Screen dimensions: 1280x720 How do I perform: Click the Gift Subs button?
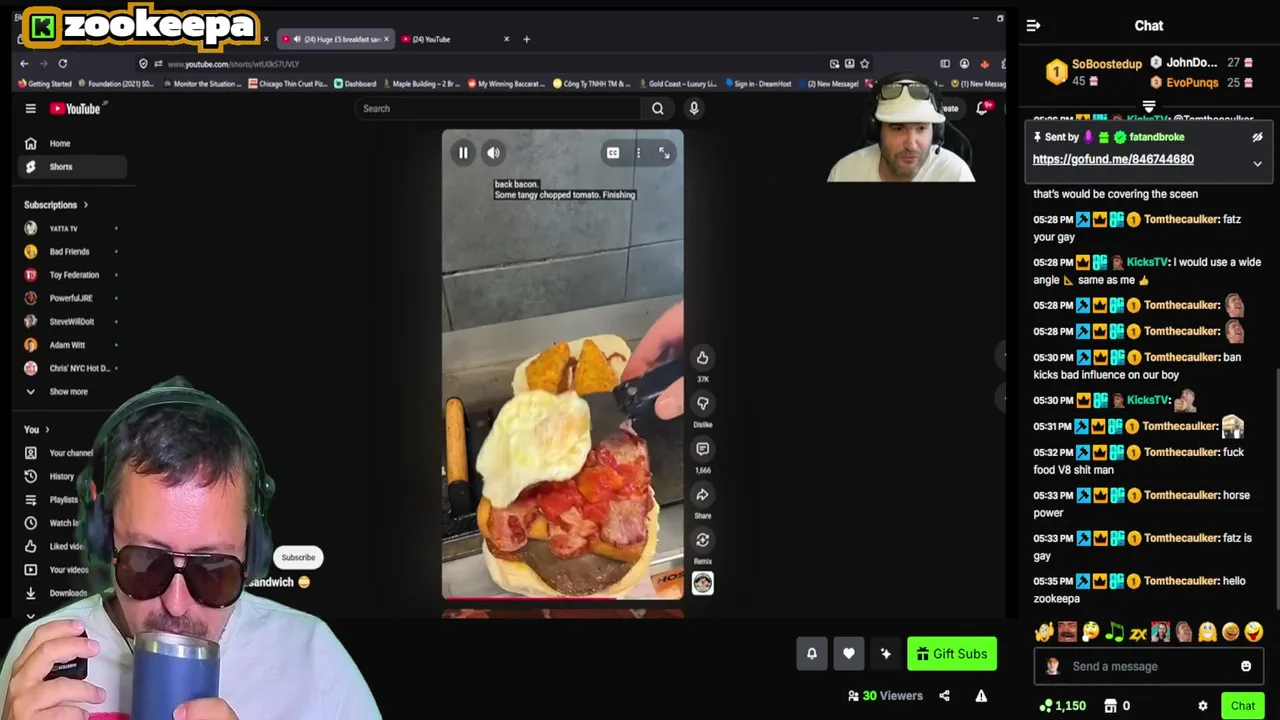point(952,654)
